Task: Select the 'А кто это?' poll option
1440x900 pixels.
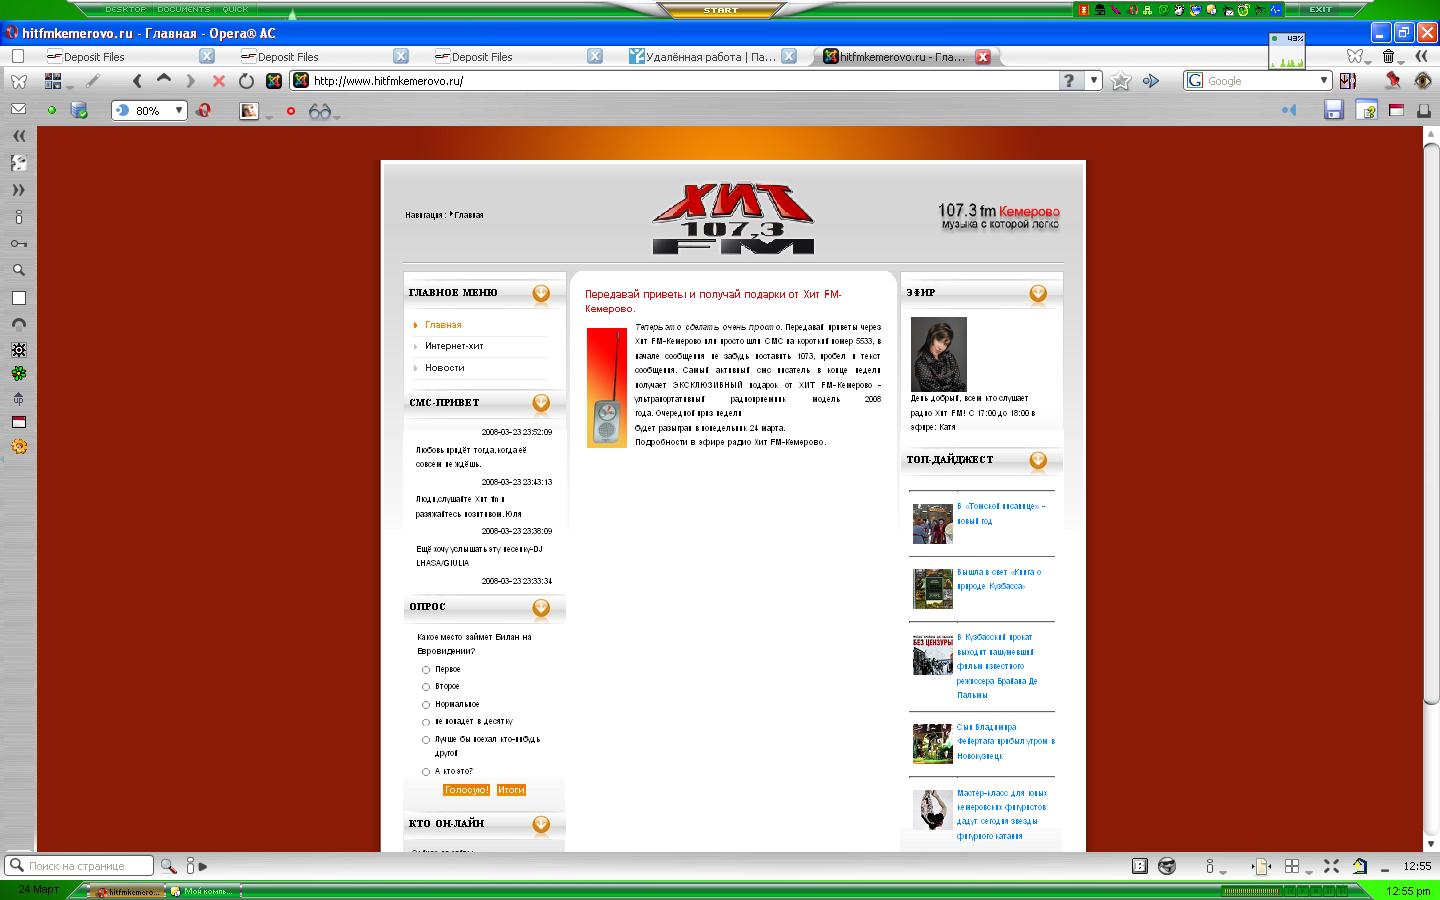Action: coord(426,772)
